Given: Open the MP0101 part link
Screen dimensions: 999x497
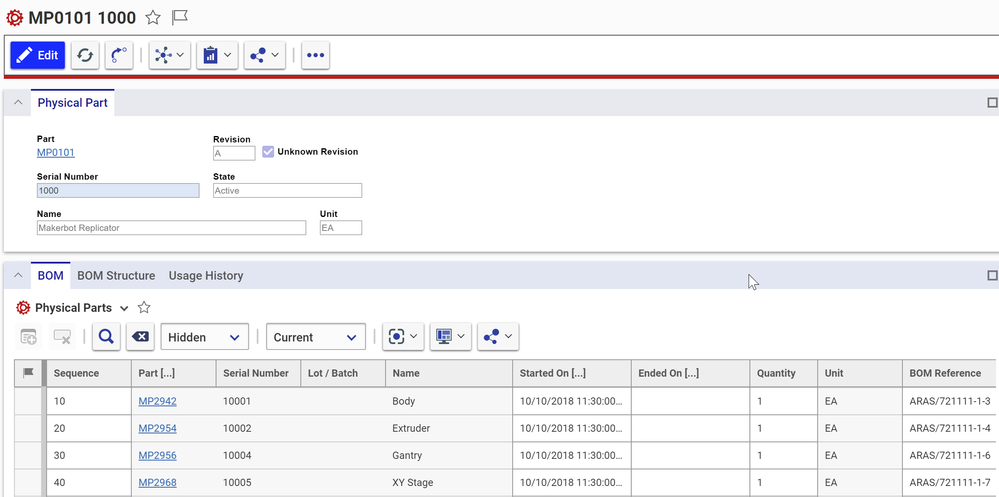Looking at the screenshot, I should [x=55, y=153].
